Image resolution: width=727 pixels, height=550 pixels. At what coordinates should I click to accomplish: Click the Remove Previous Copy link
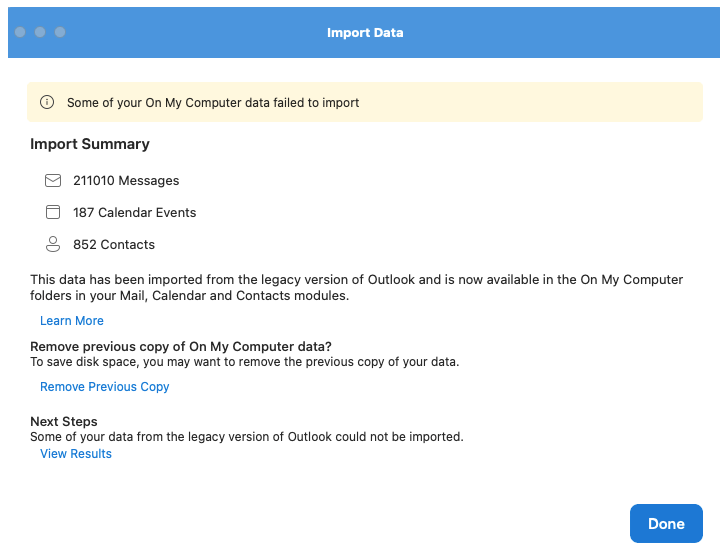point(105,387)
